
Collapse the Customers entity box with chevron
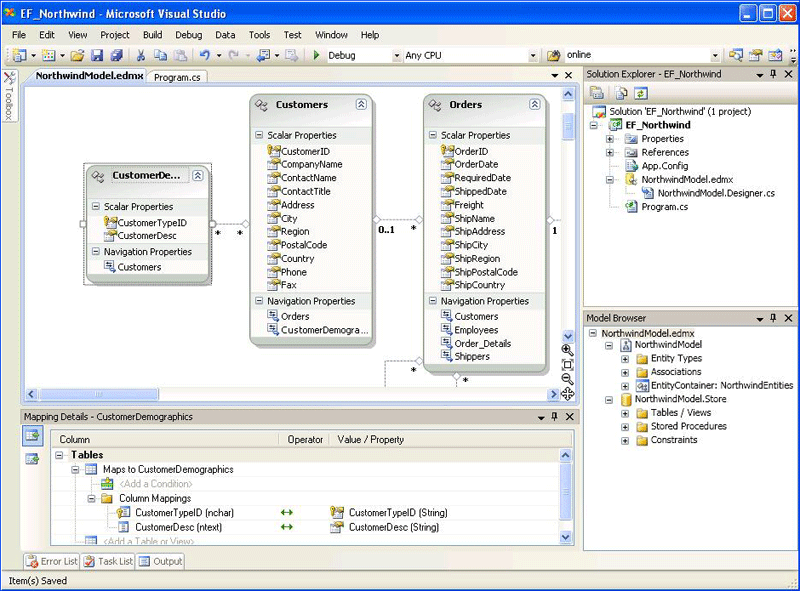361,104
